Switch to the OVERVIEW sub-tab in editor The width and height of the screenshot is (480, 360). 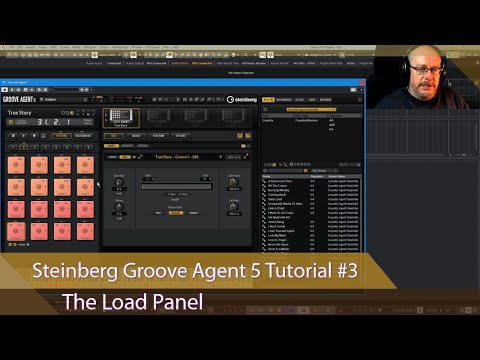[x=127, y=146]
